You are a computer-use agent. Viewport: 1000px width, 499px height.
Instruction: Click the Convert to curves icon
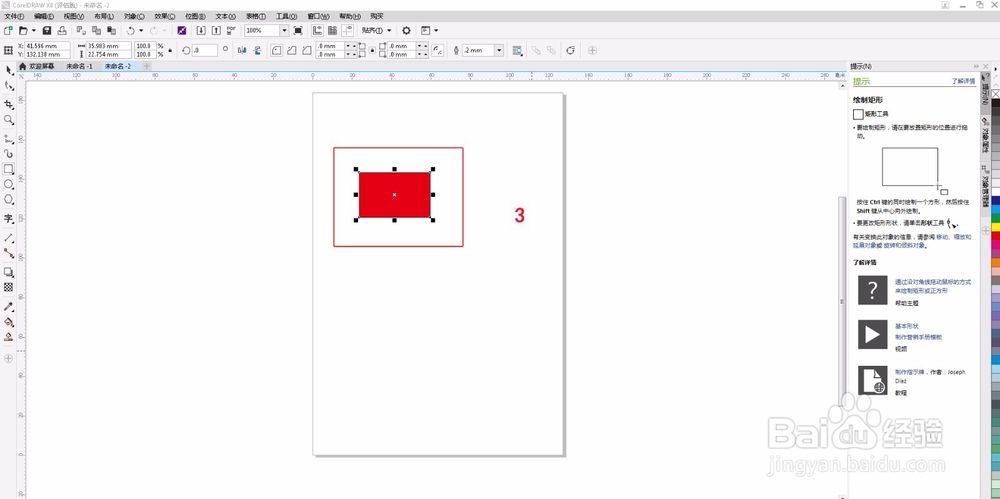pyautogui.click(x=570, y=50)
